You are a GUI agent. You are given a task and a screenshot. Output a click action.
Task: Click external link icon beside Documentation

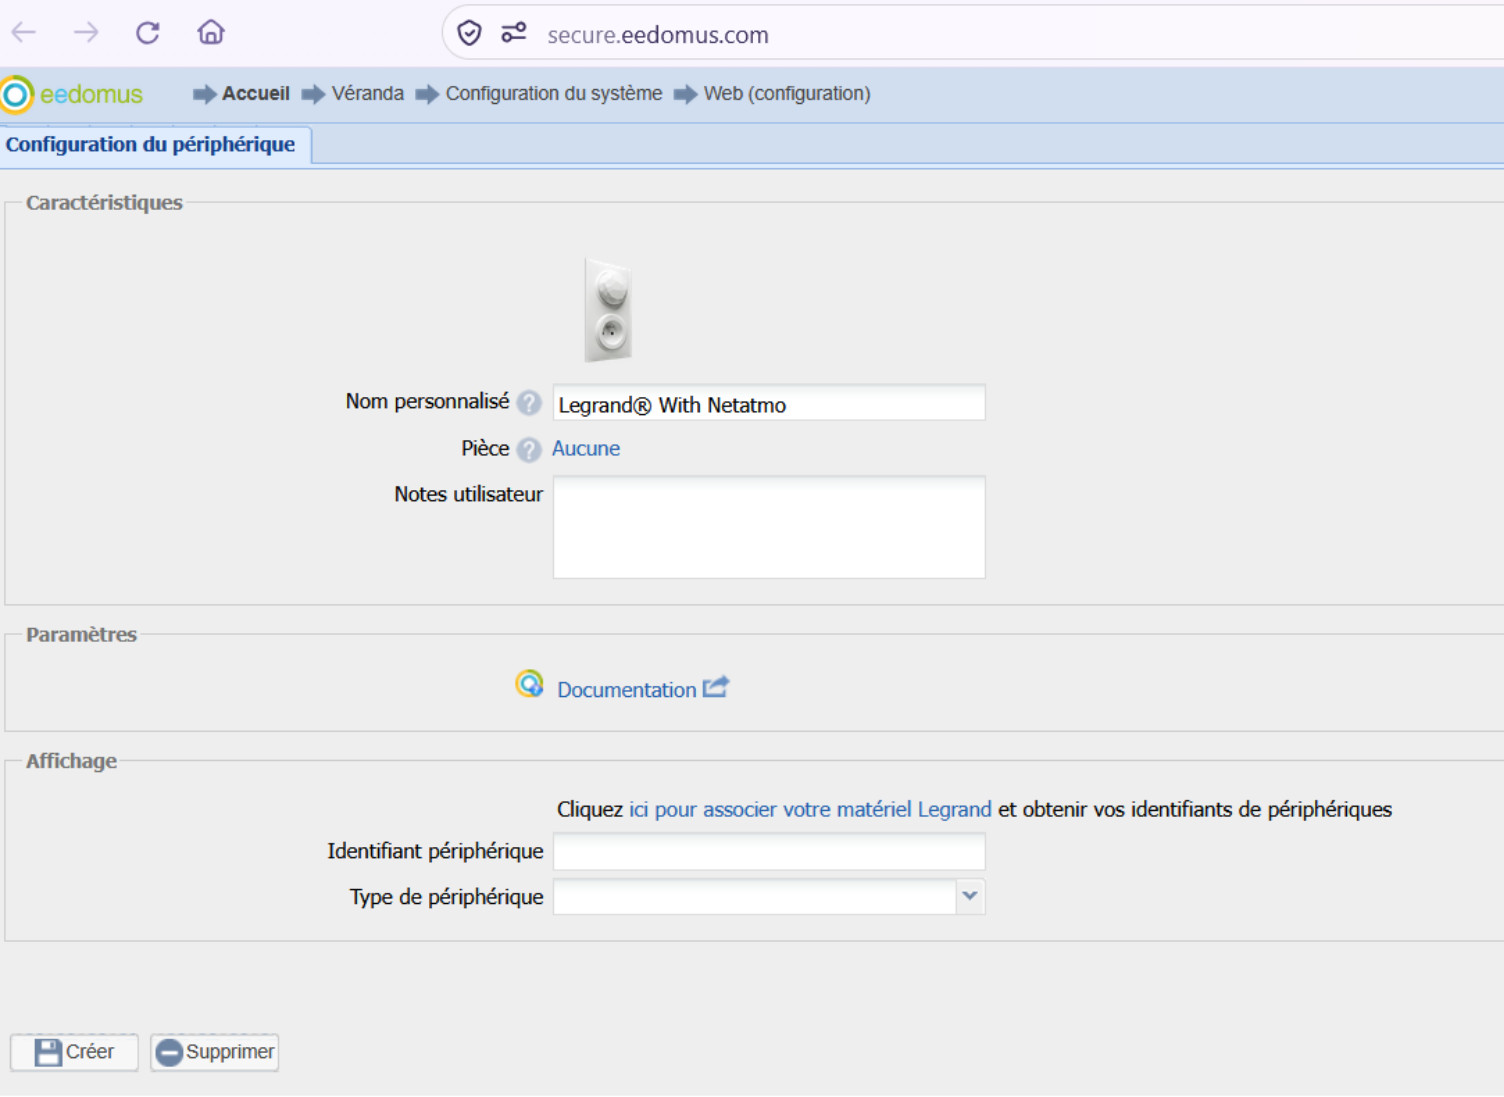coord(716,688)
